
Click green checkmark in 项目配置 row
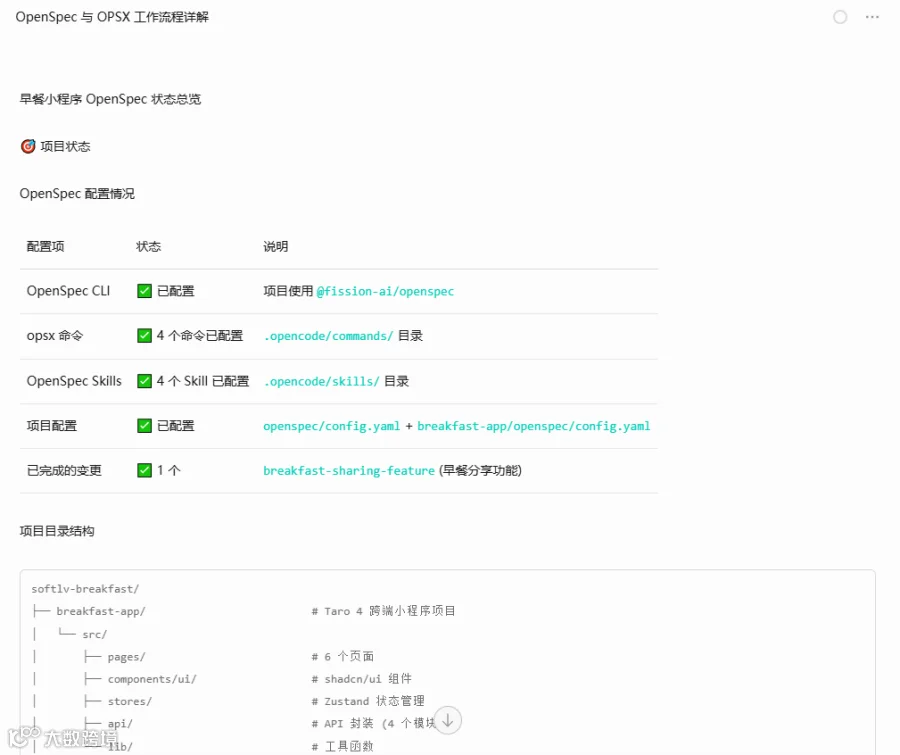(x=144, y=425)
